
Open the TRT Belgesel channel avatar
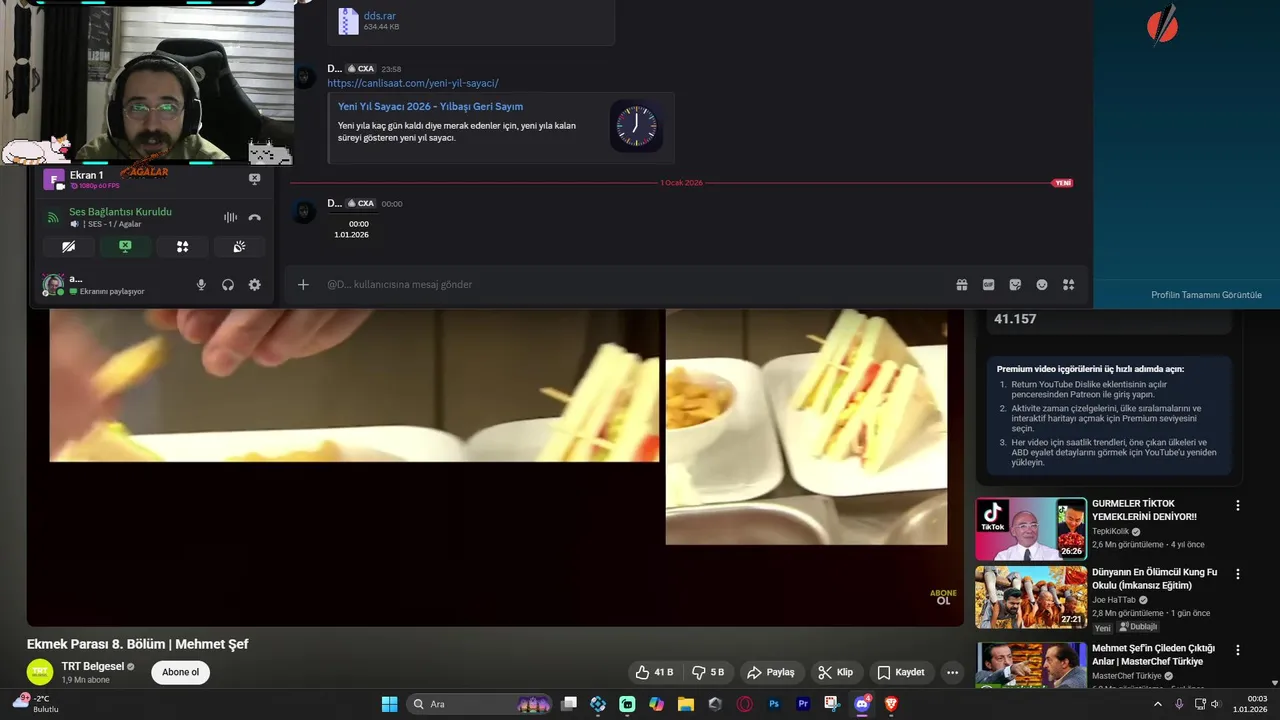(x=40, y=672)
